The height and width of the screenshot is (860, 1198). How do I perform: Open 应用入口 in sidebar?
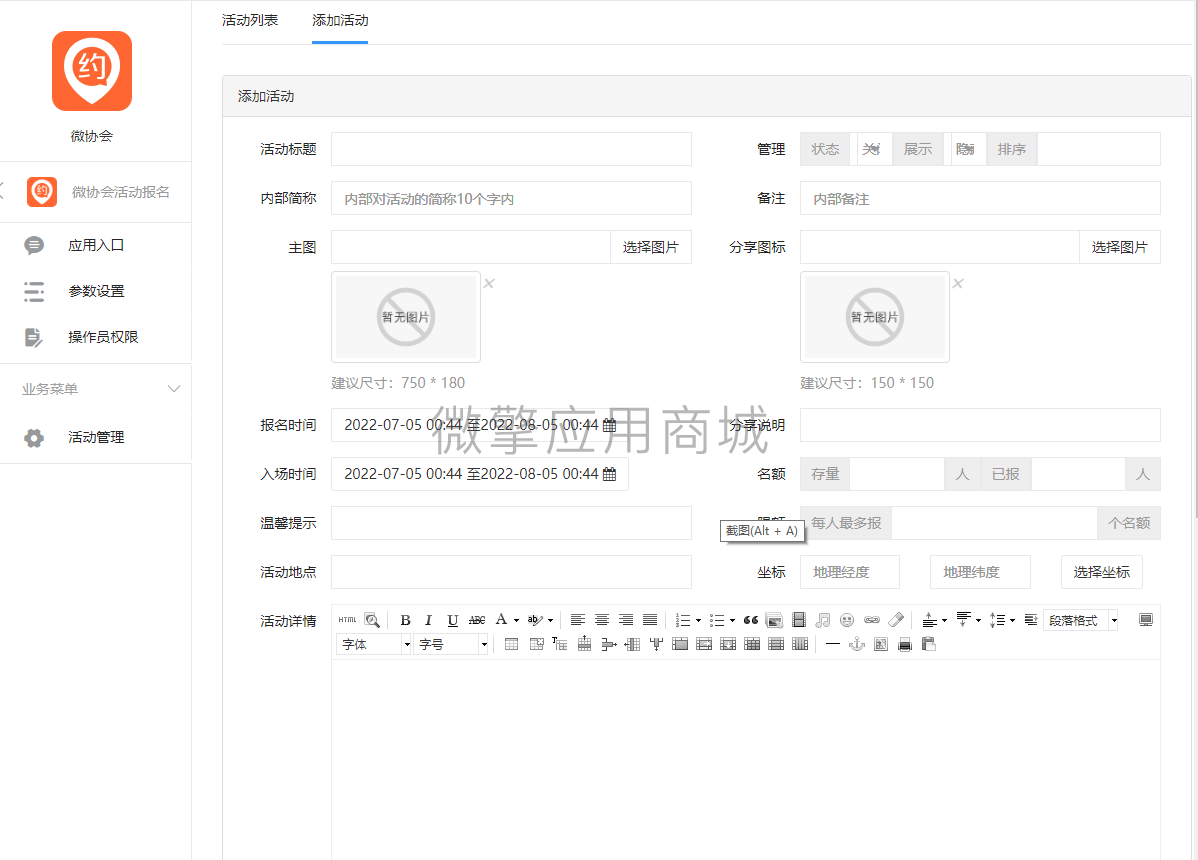96,245
